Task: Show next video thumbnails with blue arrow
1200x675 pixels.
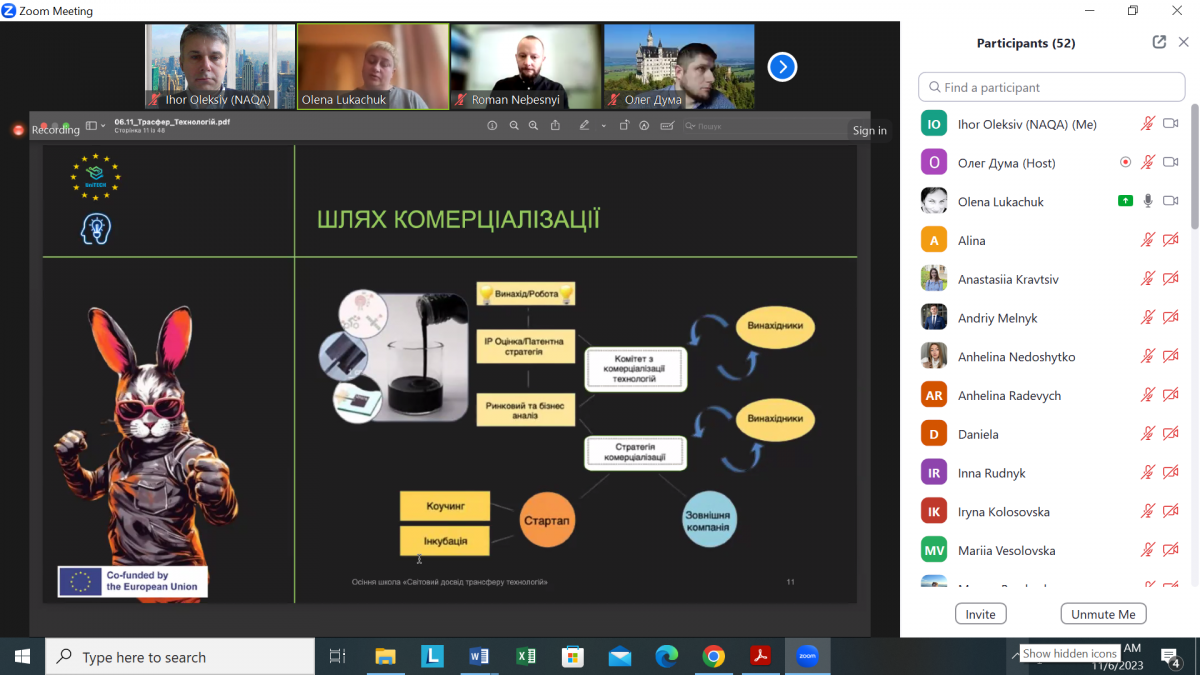Action: [782, 67]
